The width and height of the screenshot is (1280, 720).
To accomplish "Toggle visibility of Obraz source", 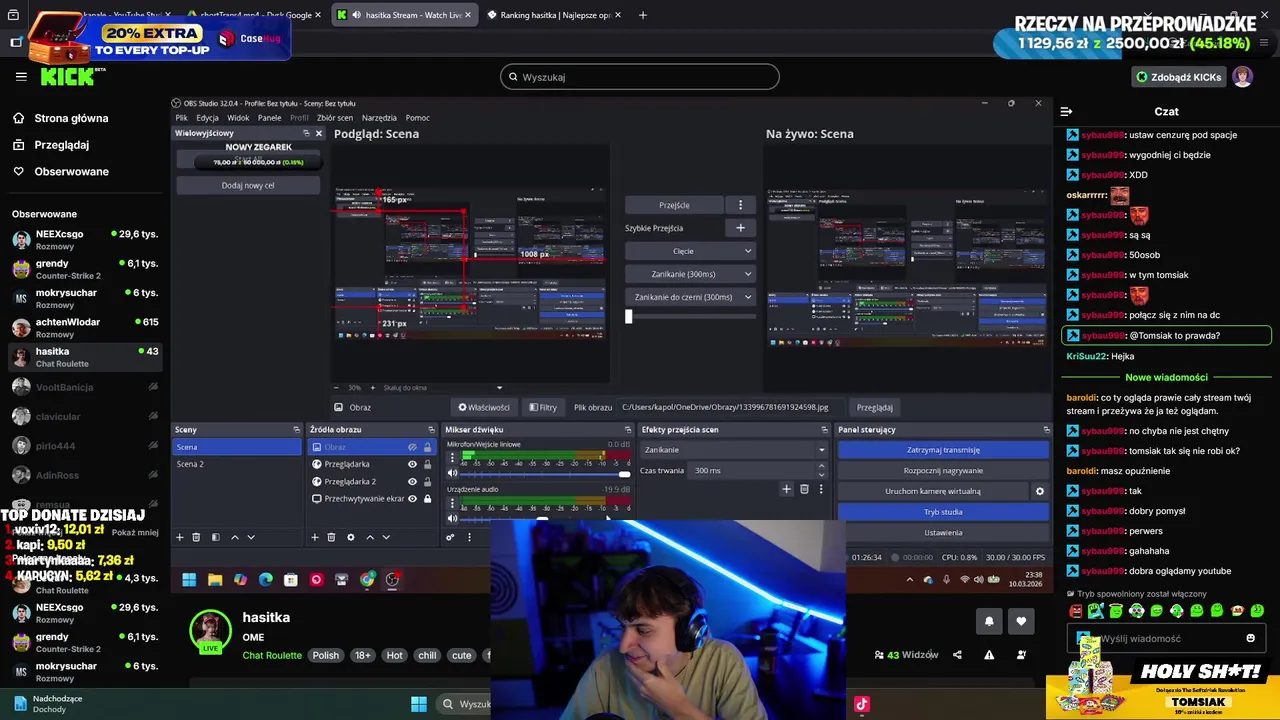I will [412, 447].
